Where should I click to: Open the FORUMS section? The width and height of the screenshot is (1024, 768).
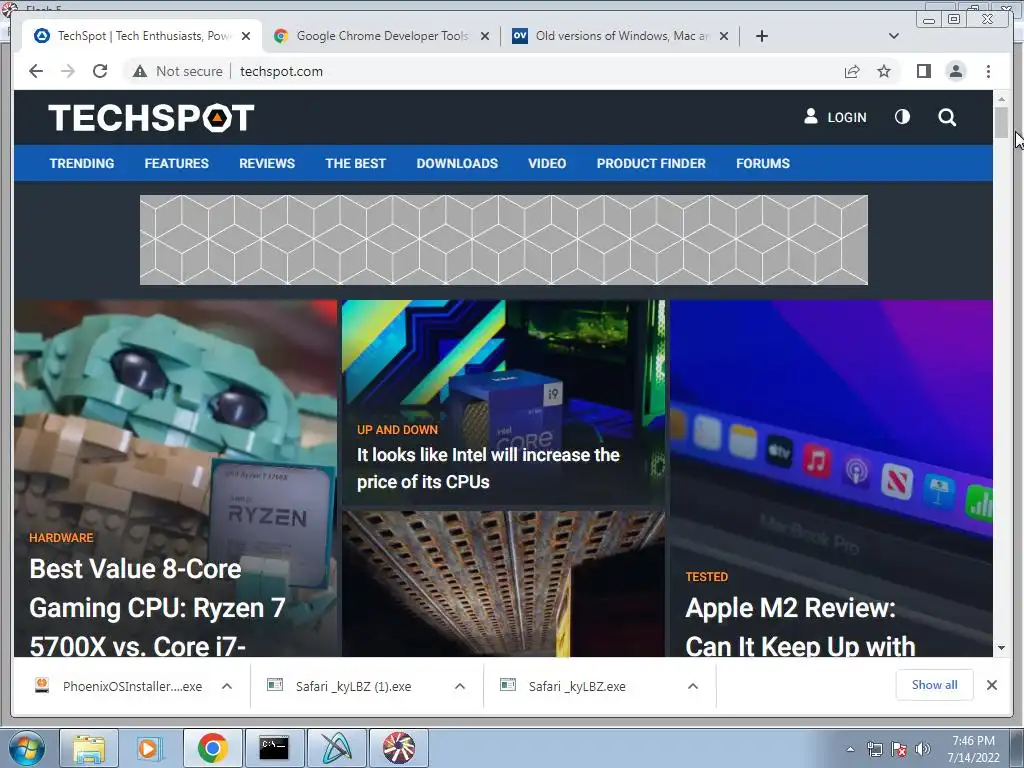763,163
